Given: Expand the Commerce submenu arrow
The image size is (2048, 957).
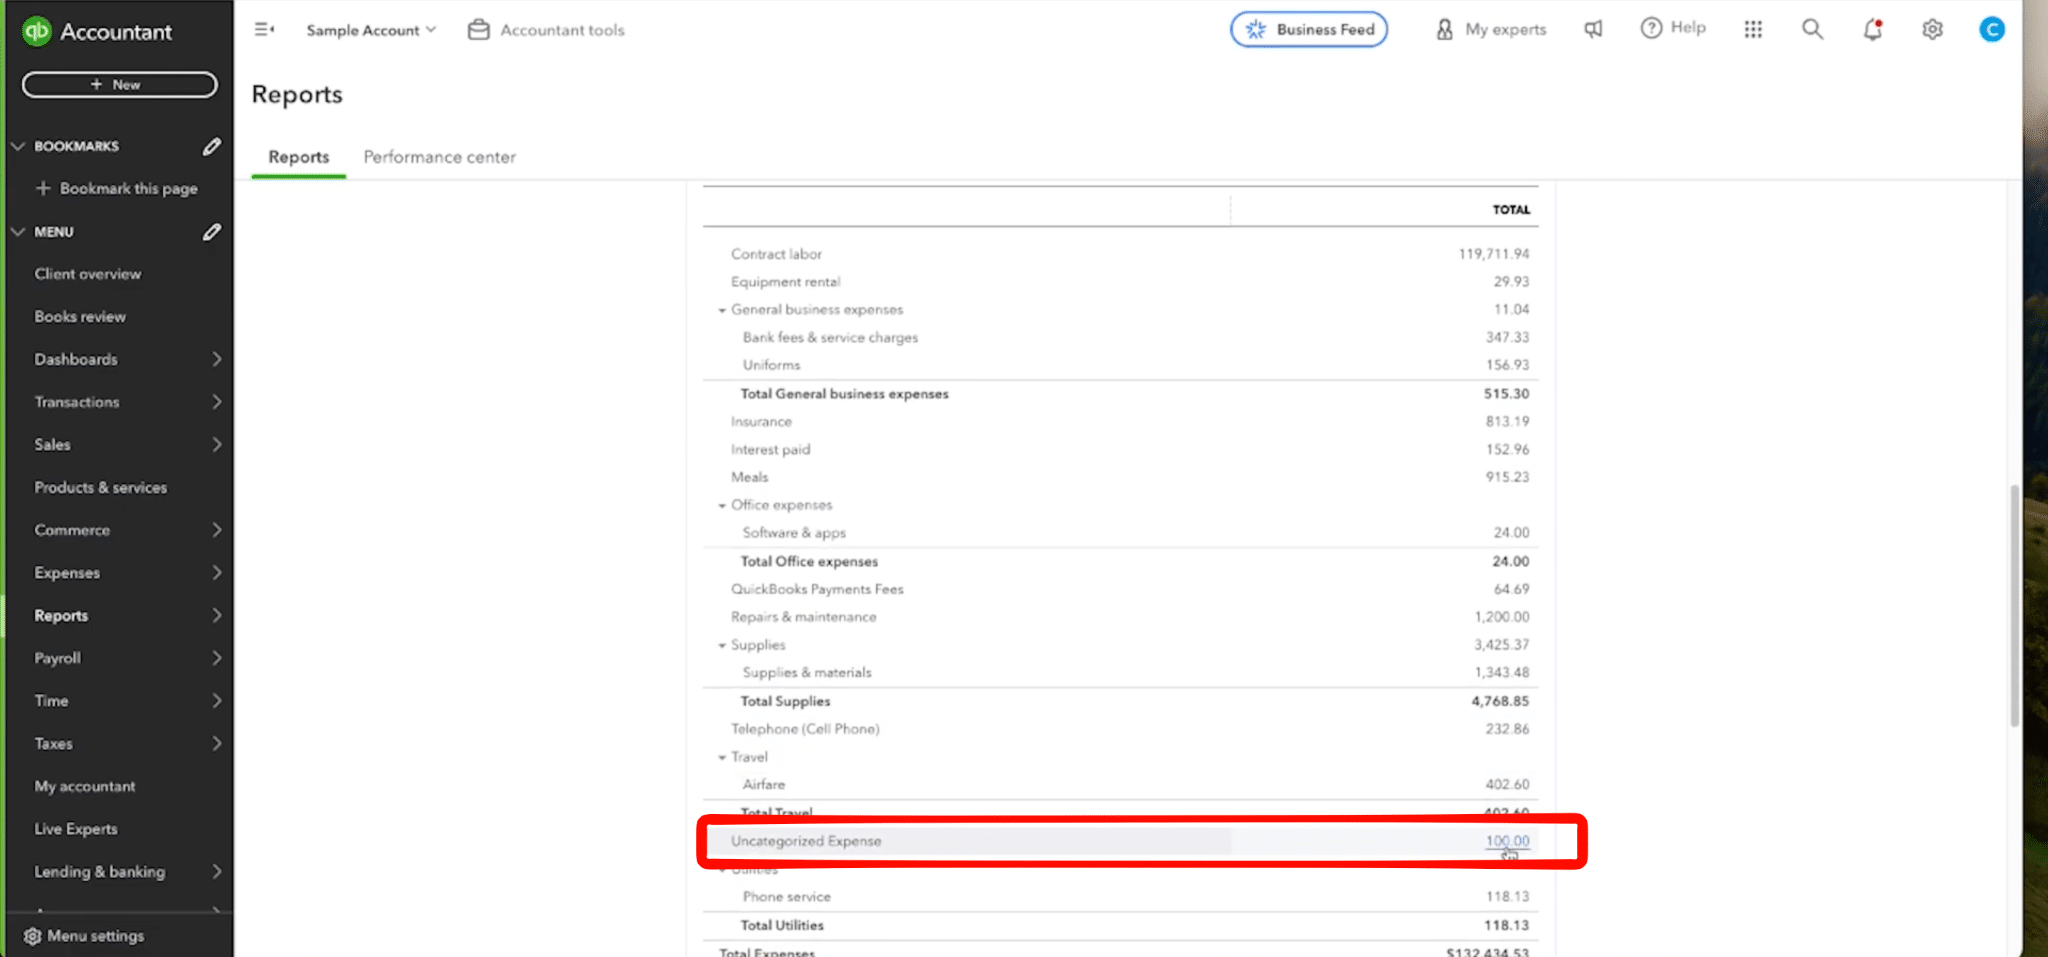Looking at the screenshot, I should coord(216,530).
